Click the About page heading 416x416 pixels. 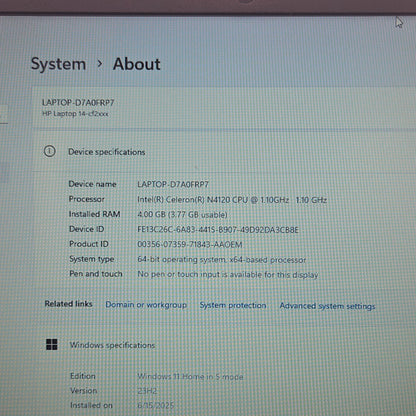tap(137, 64)
